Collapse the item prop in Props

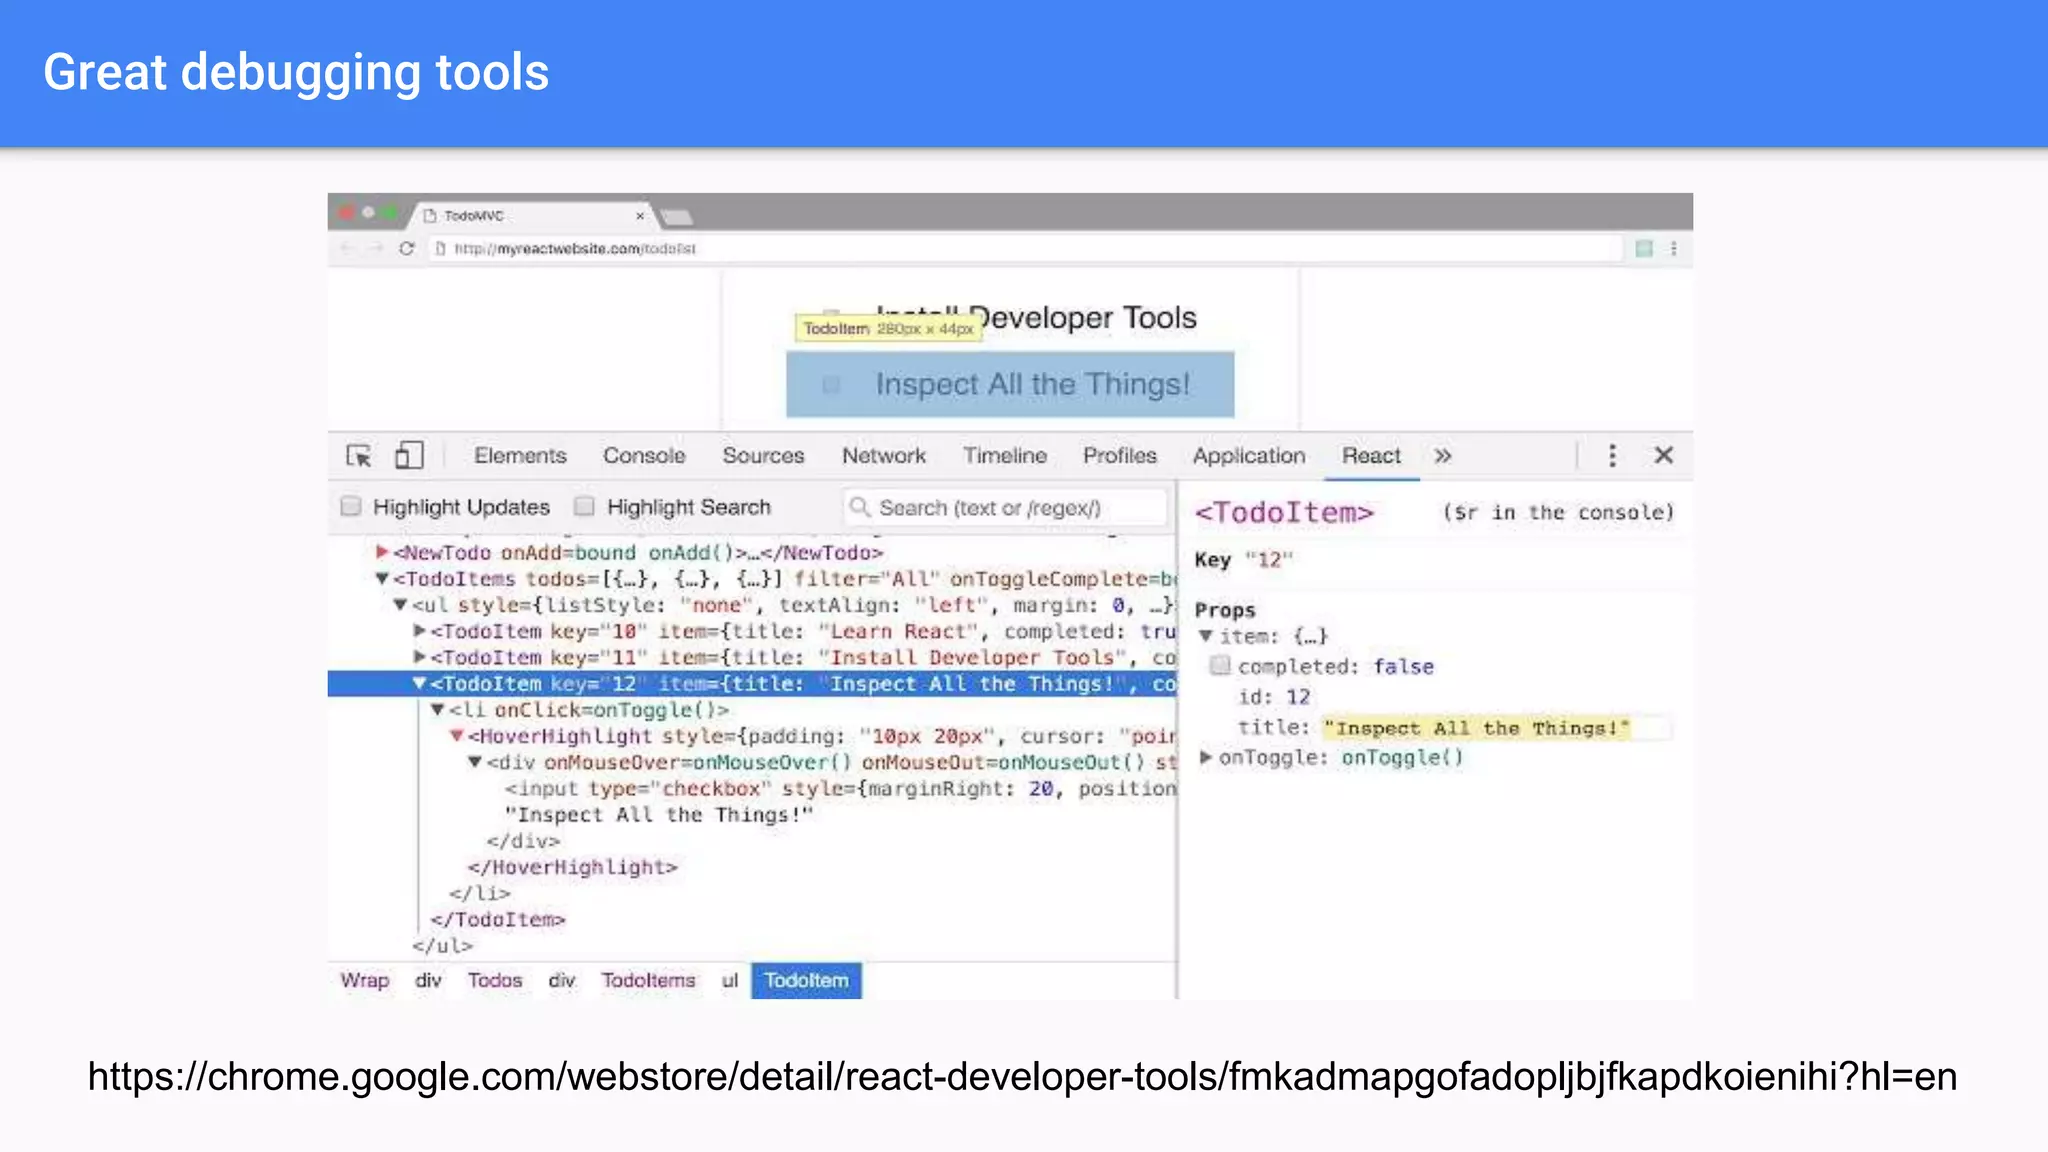1206,636
